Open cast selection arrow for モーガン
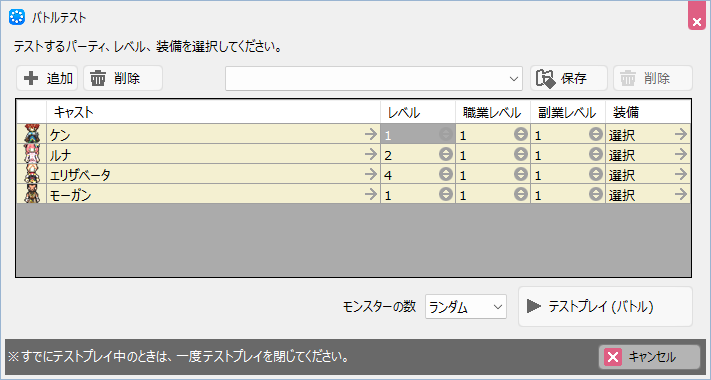 tap(370, 194)
